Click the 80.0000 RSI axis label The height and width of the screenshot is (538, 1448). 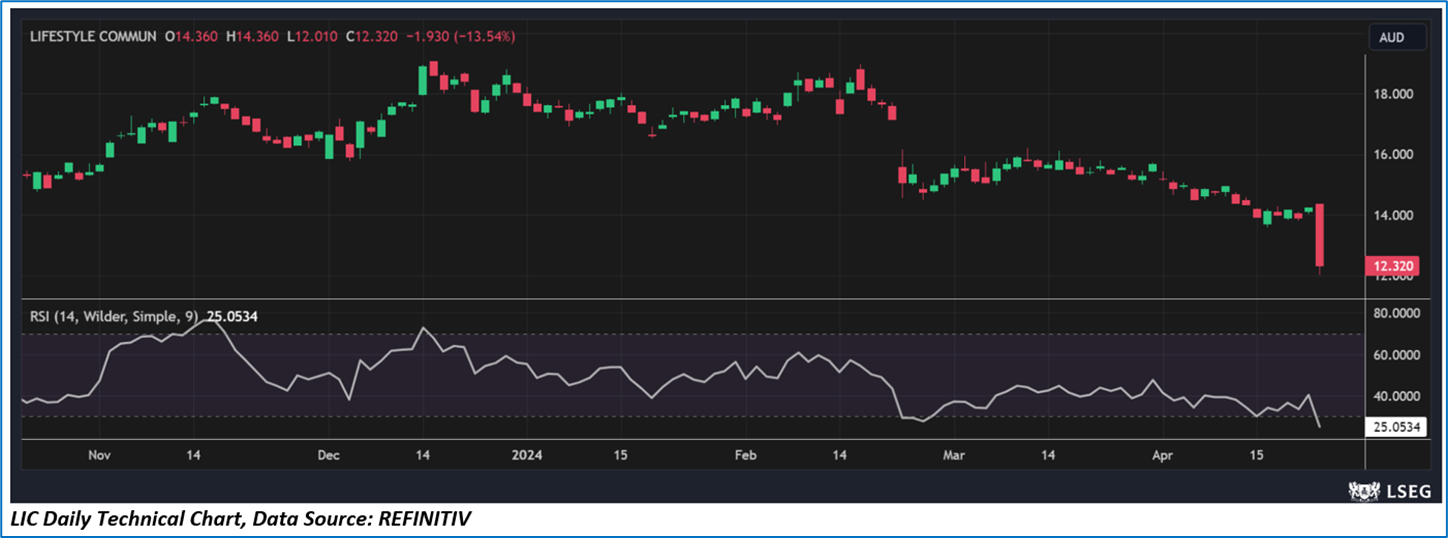[x=1395, y=313]
